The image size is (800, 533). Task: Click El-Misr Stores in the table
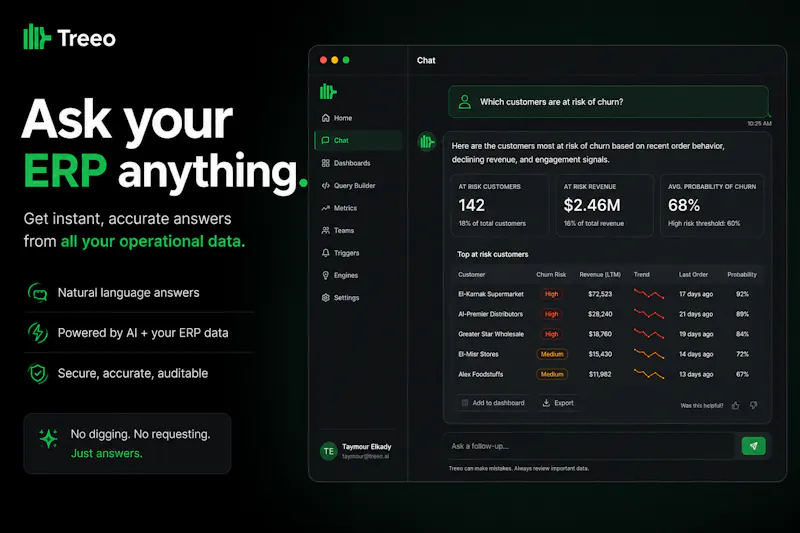pos(478,354)
